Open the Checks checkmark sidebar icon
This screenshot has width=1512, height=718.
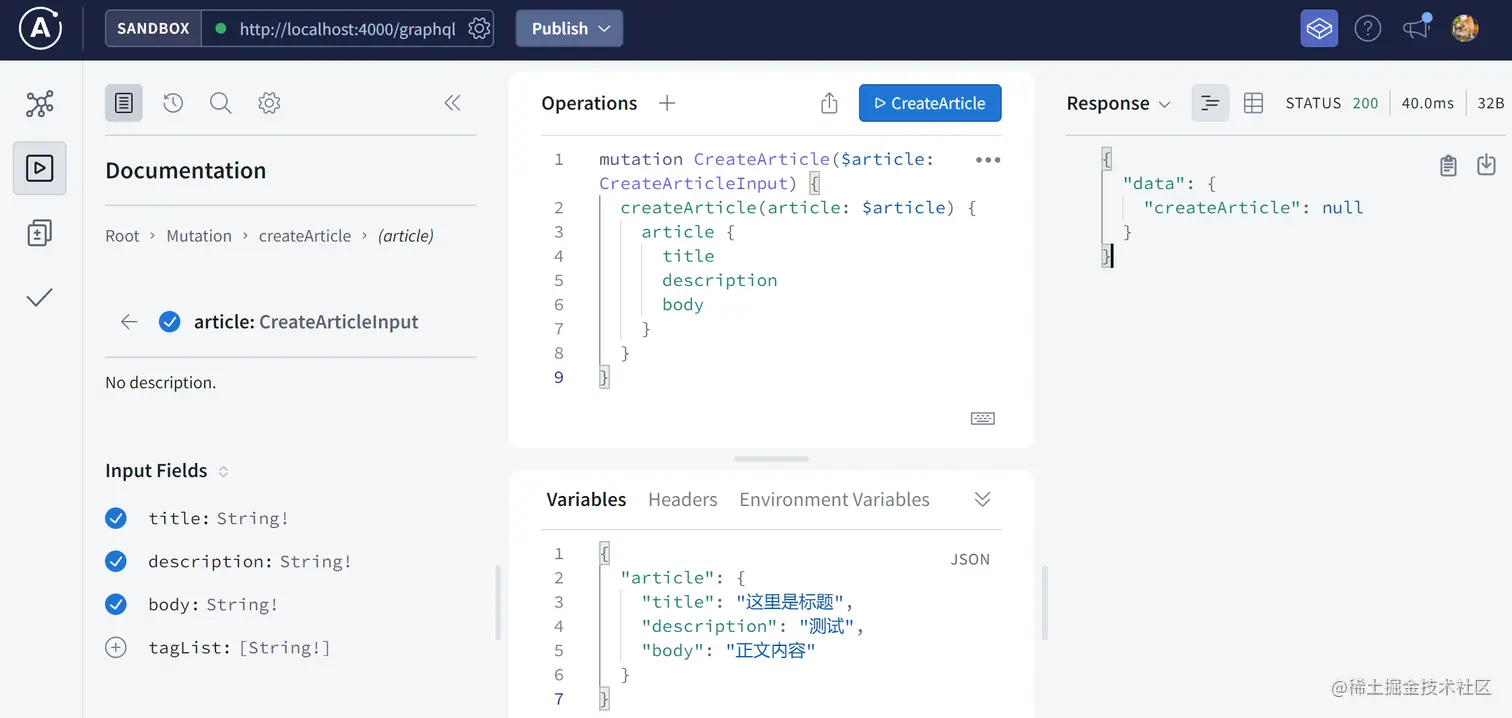tap(40, 297)
